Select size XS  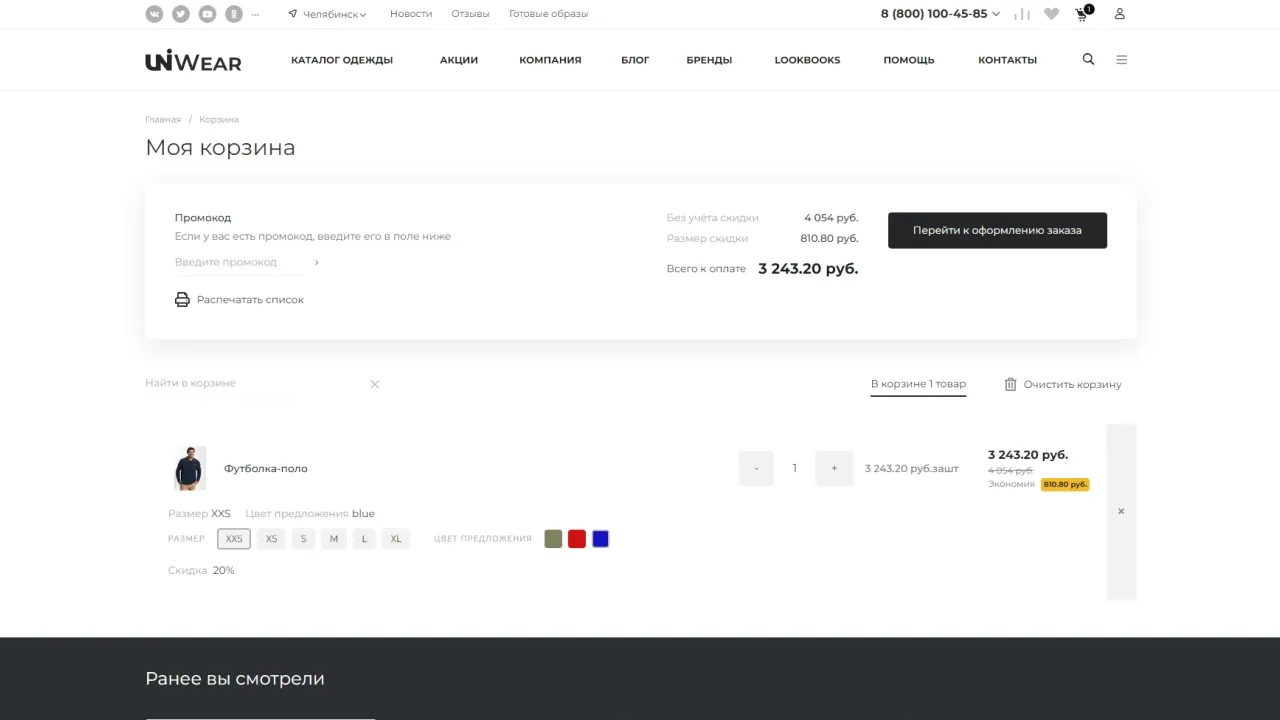click(x=271, y=539)
